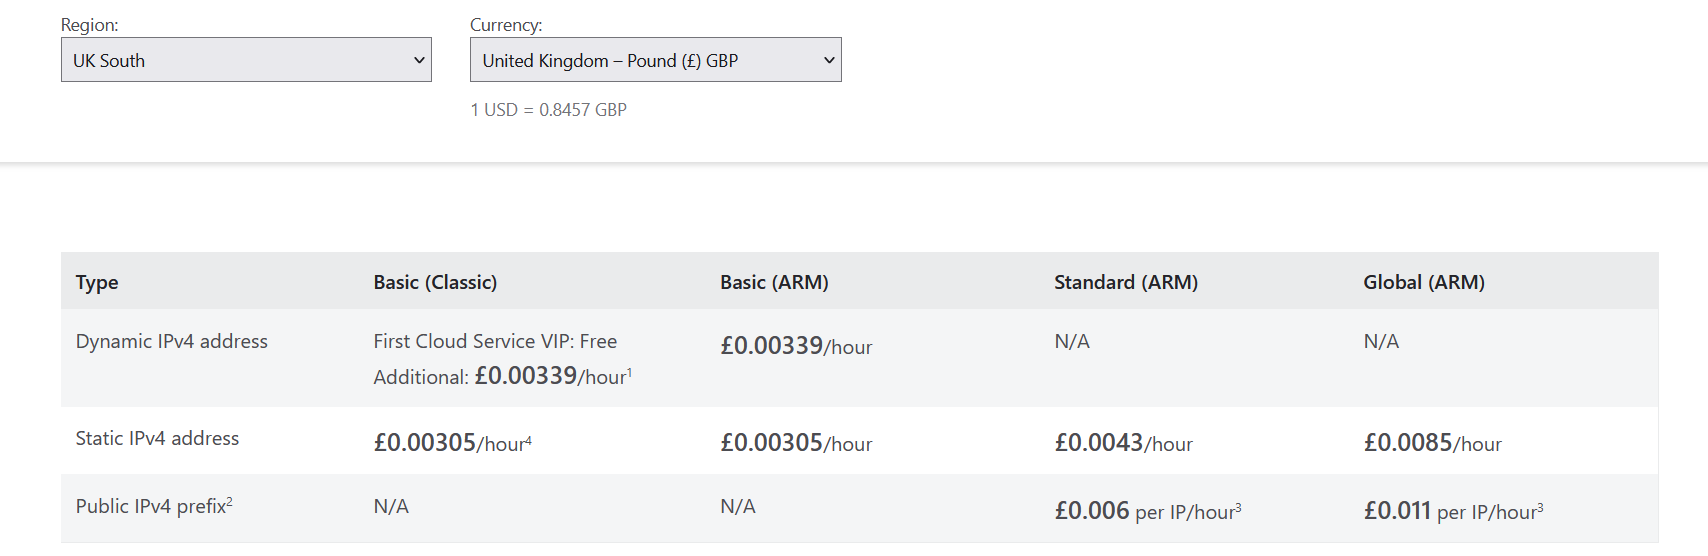This screenshot has height=556, width=1708.
Task: Open the Currency dropdown showing Pound GBP
Action: pos(655,60)
